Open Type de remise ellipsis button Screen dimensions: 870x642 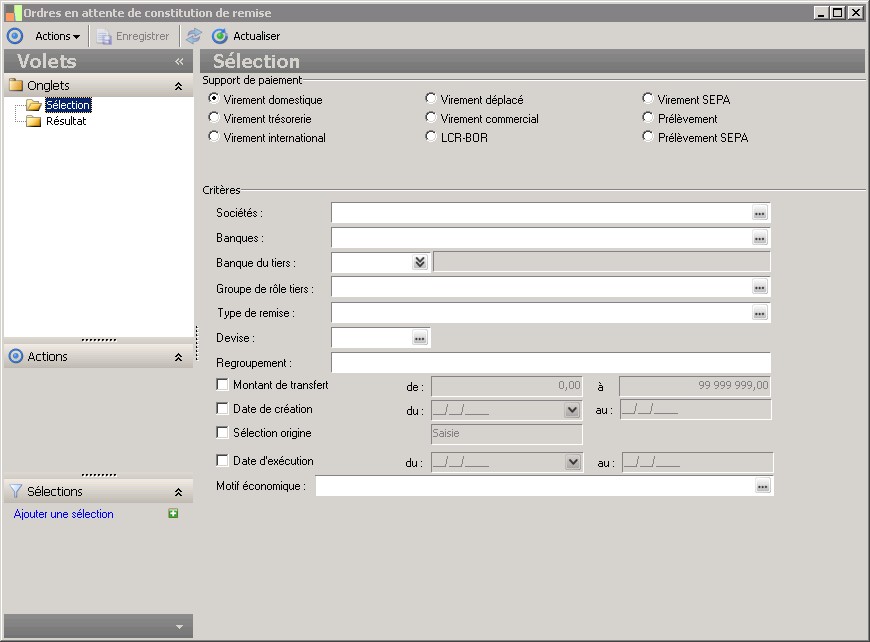(x=760, y=313)
